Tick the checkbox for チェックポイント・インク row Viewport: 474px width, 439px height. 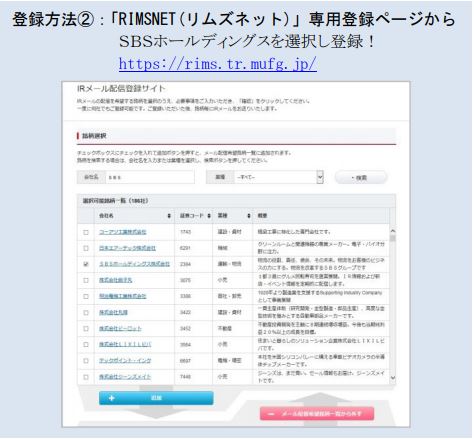click(x=86, y=361)
